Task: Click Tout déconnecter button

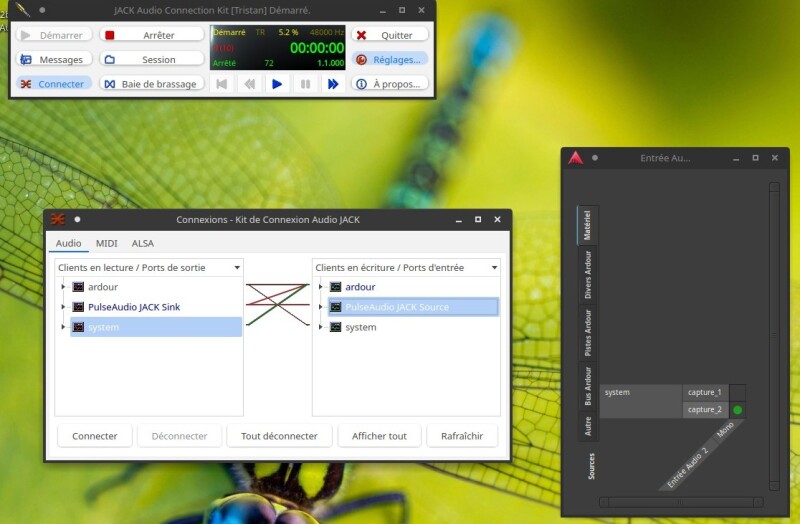Action: click(279, 436)
